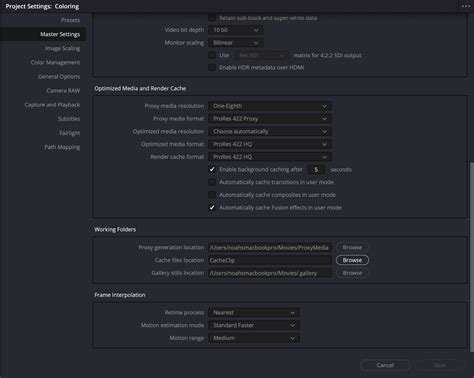Browse for Cache files location
This screenshot has height=378, width=474.
point(352,260)
